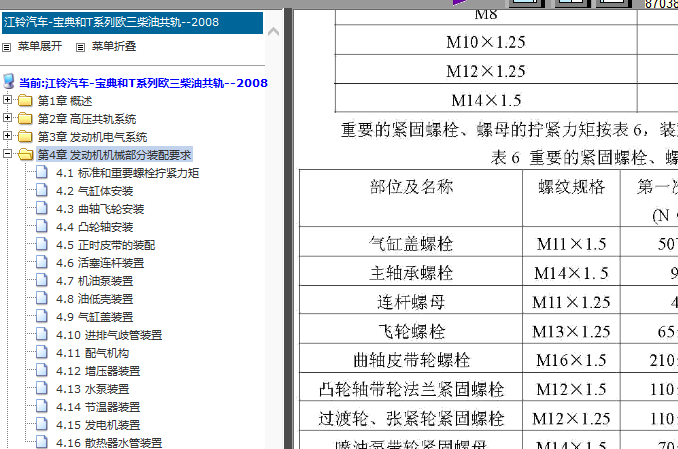This screenshot has width=678, height=449.
Task: Open the 当前:江铃汽车-宝典和T系列欧三柴油共轨--2008 link
Action: 144,83
